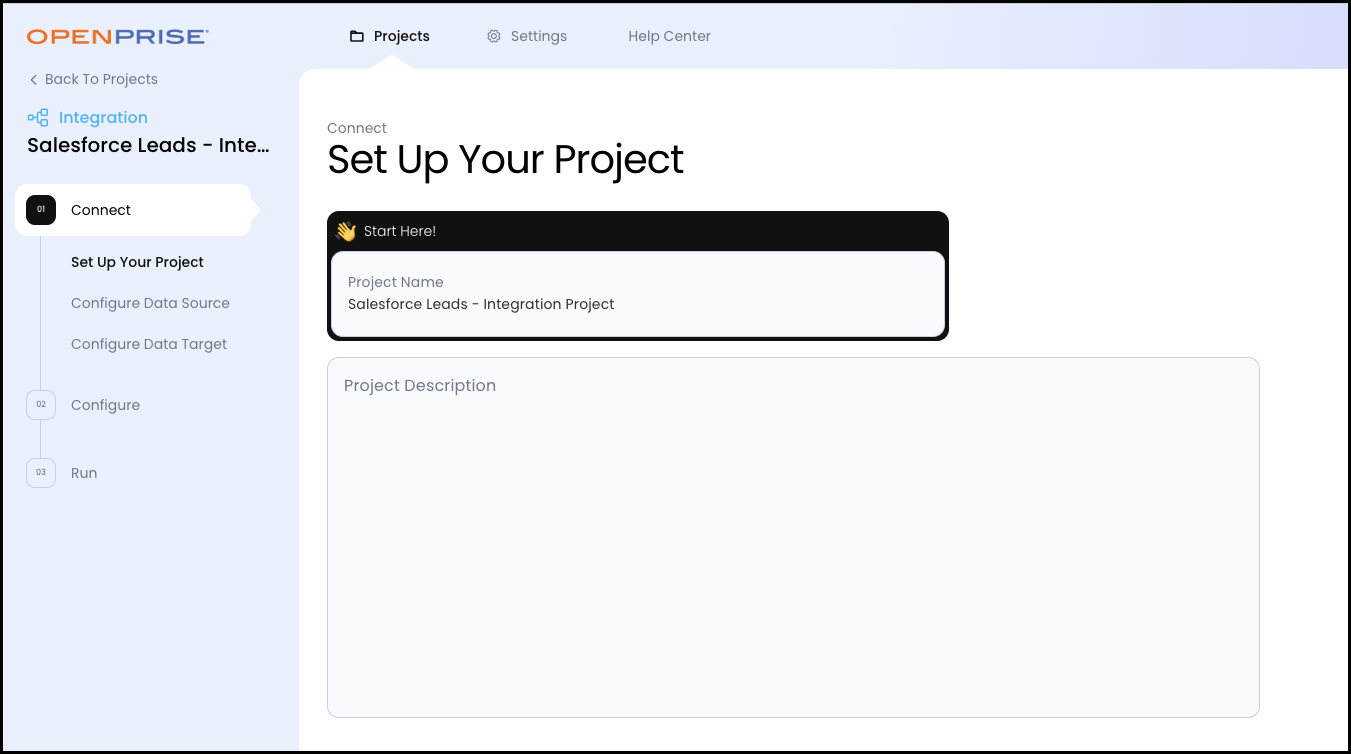The image size is (1351, 754).
Task: Open the Help Center tab
Action: pos(669,37)
